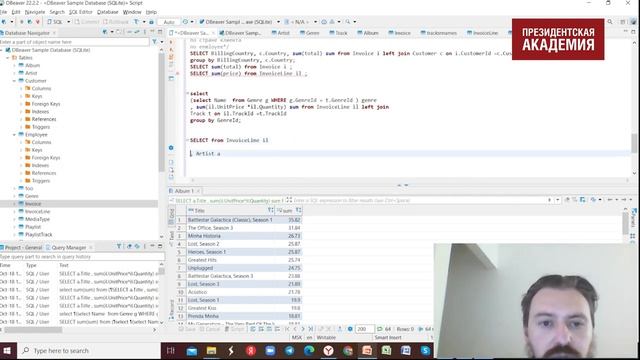Screen dimensions: 640x360
Task: Open the File menu
Action: point(3,12)
